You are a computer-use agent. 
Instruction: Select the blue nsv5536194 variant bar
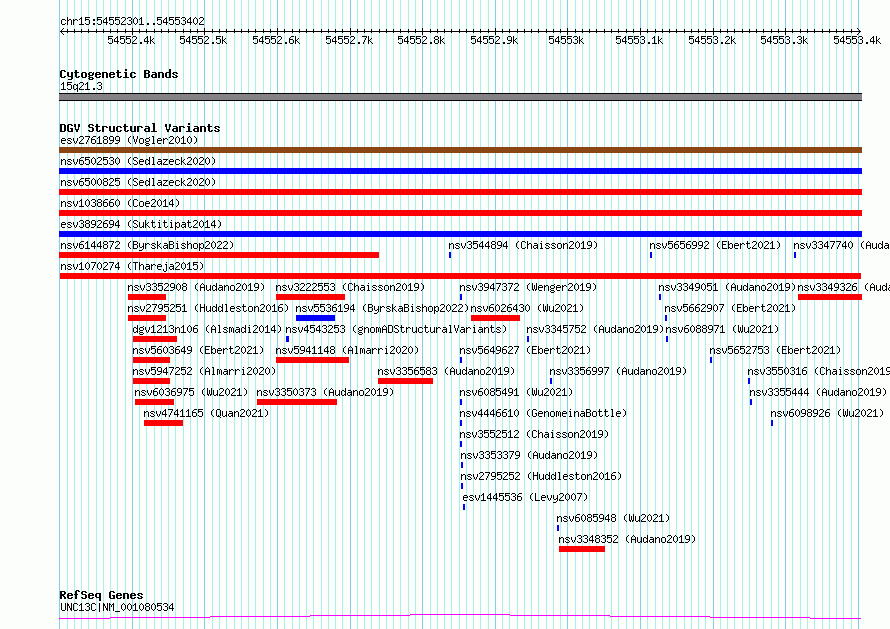click(x=316, y=318)
